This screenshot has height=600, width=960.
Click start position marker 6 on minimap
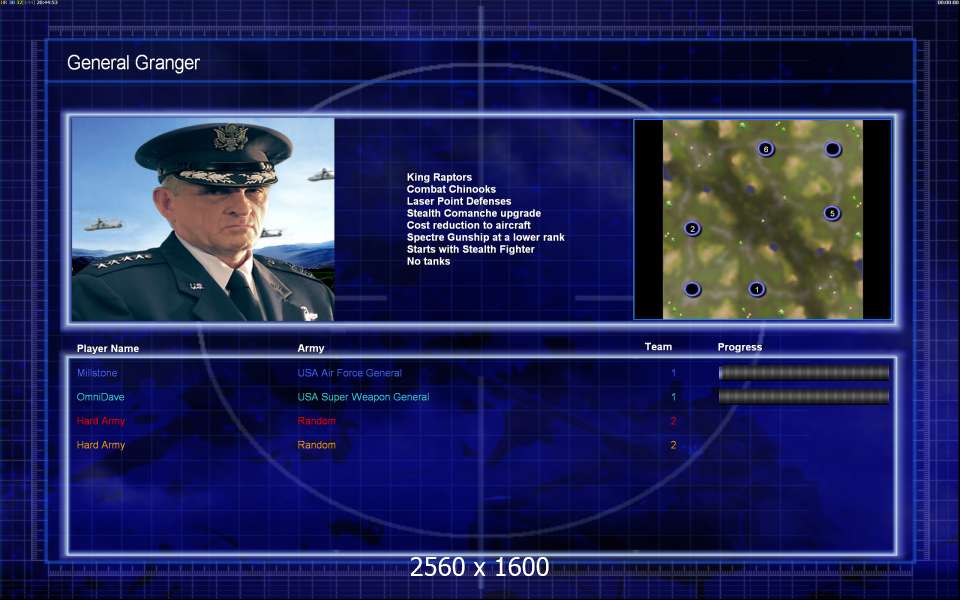(x=765, y=149)
